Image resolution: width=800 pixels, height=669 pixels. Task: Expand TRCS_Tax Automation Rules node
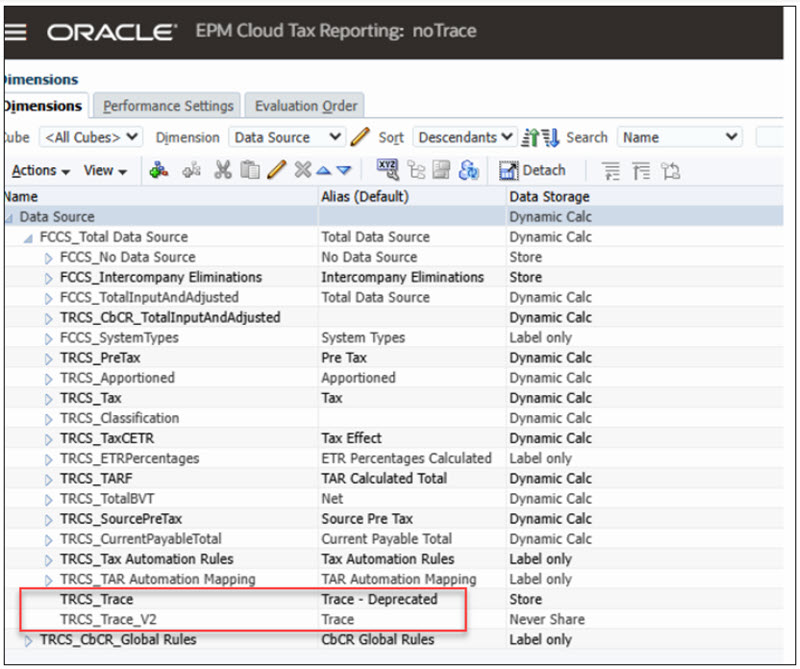coord(48,560)
